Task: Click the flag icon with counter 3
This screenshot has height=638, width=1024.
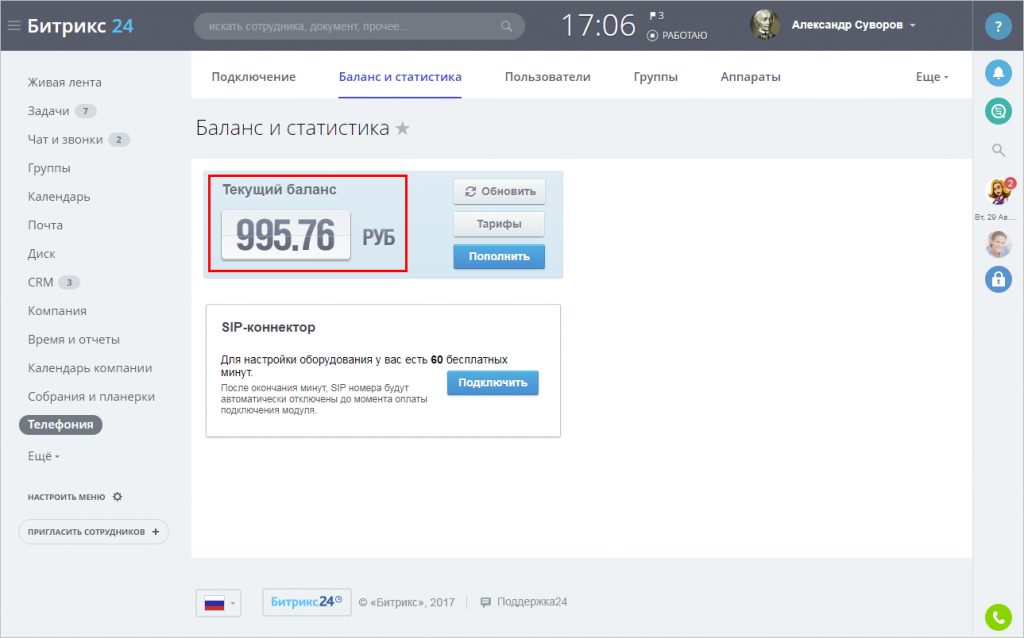Action: (x=656, y=16)
